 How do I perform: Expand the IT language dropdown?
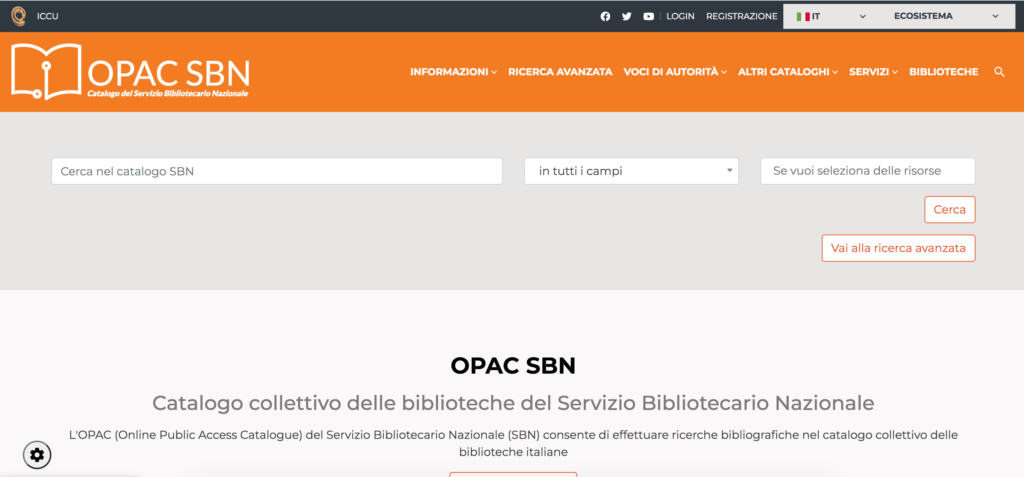pyautogui.click(x=831, y=16)
